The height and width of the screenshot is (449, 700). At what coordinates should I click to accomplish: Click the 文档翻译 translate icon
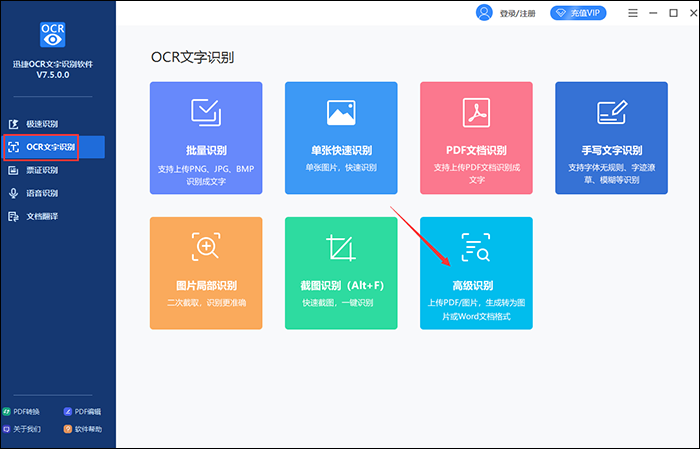click(x=13, y=216)
